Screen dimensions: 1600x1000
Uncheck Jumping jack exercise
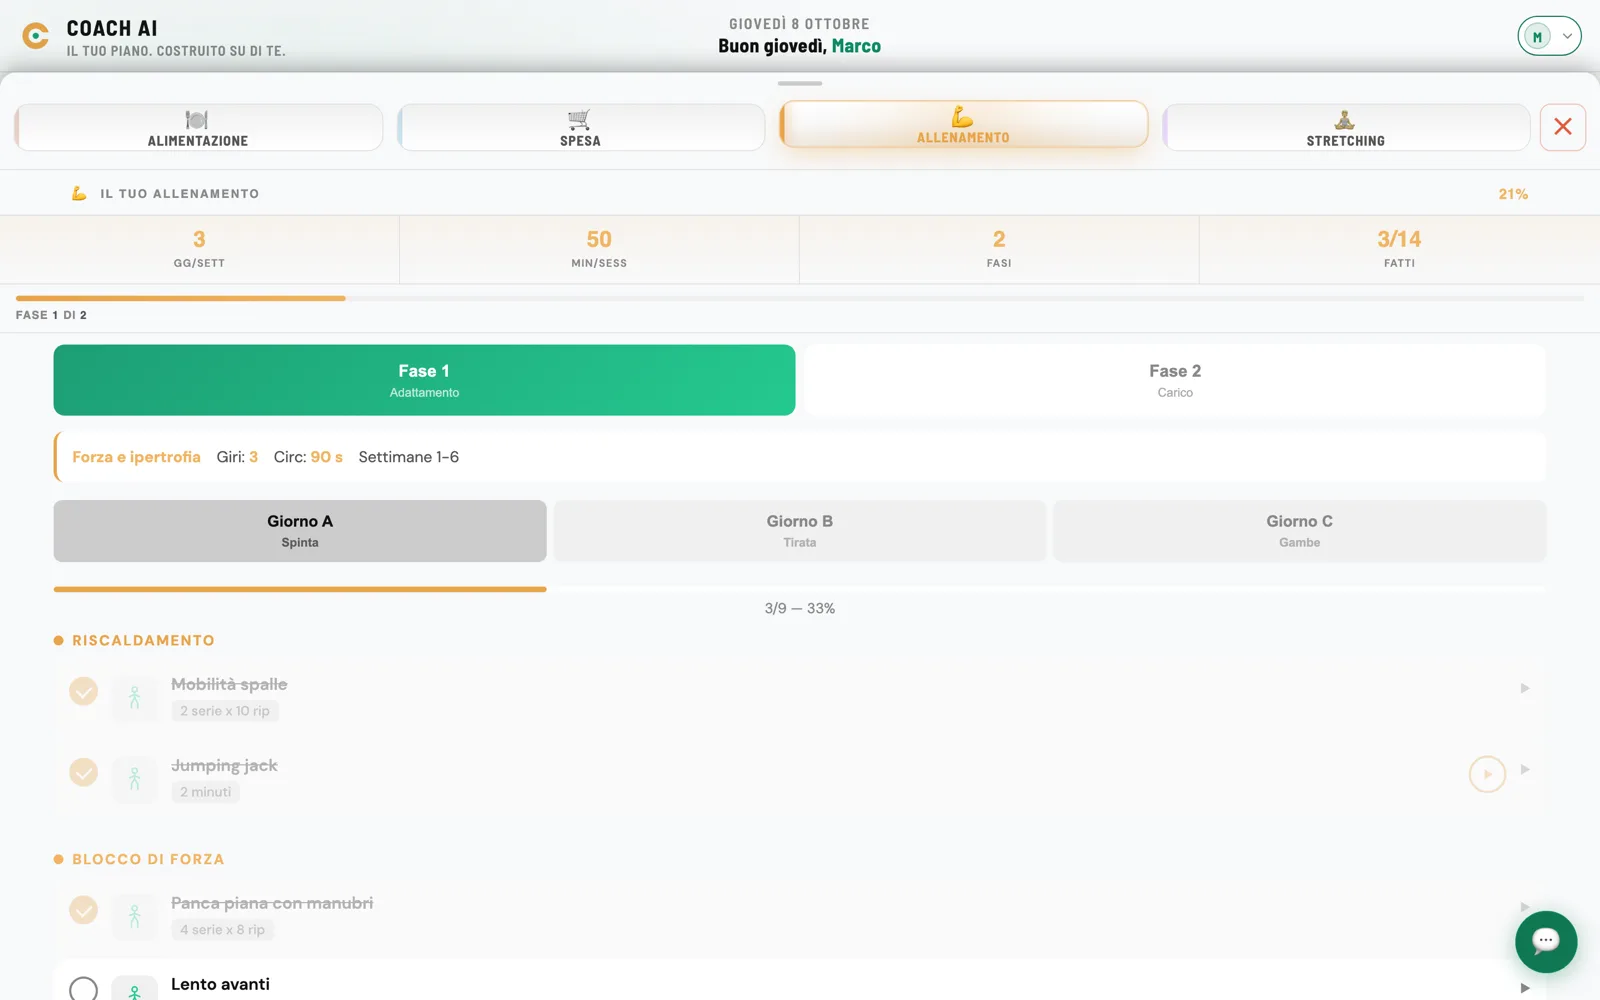[x=84, y=772]
